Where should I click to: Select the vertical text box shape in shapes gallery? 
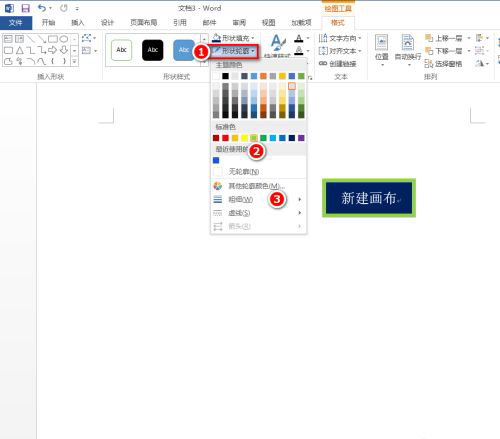pos(20,39)
